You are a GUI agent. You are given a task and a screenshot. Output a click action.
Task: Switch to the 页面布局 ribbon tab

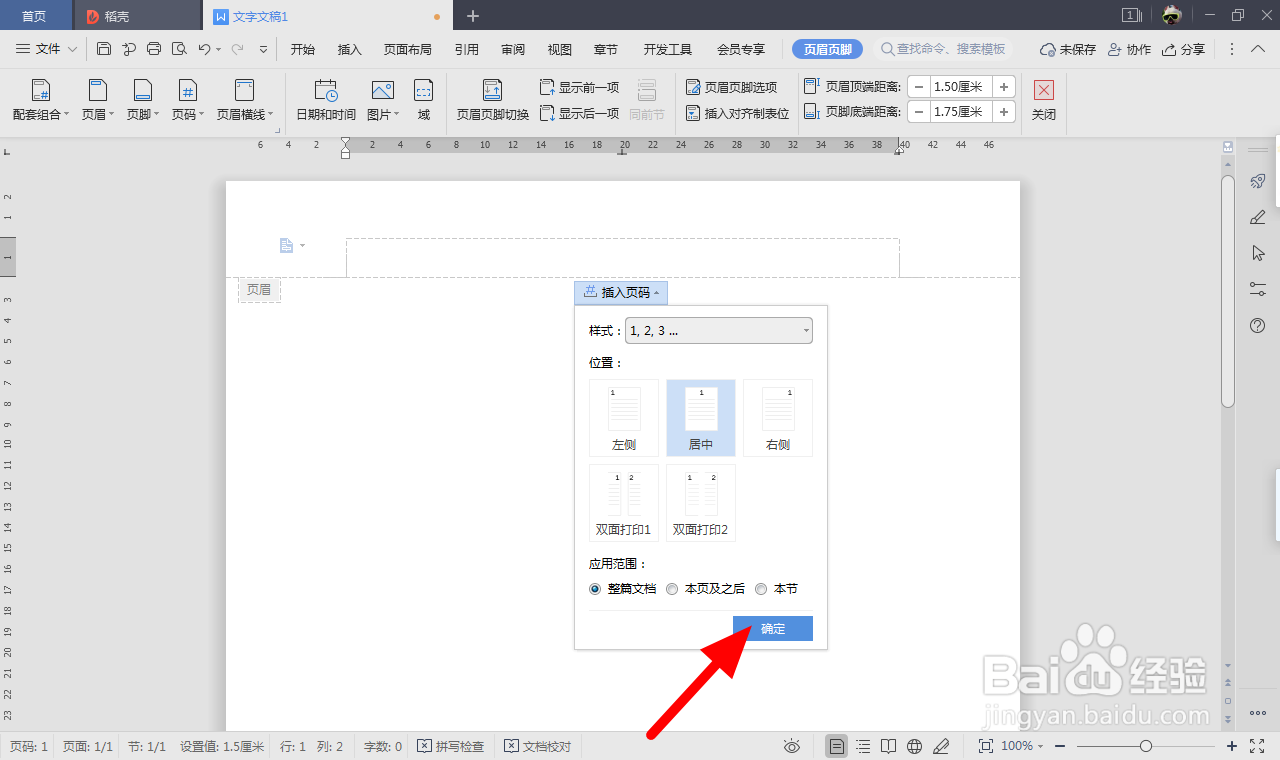tap(406, 48)
